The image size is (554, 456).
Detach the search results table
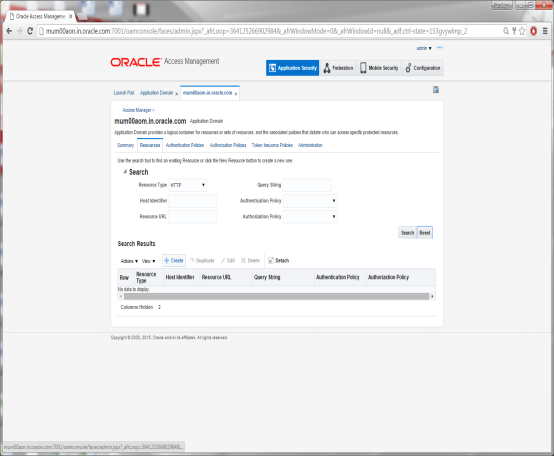(x=278, y=261)
